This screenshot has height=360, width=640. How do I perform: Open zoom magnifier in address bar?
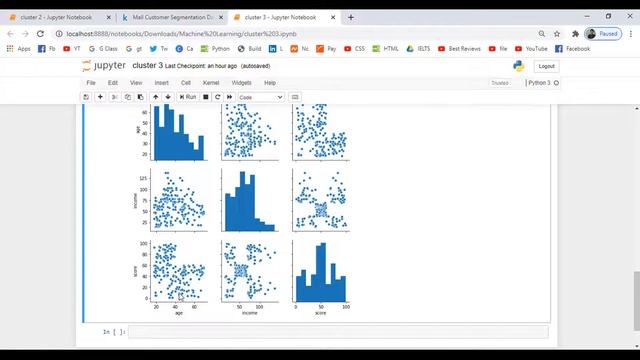pos(542,34)
